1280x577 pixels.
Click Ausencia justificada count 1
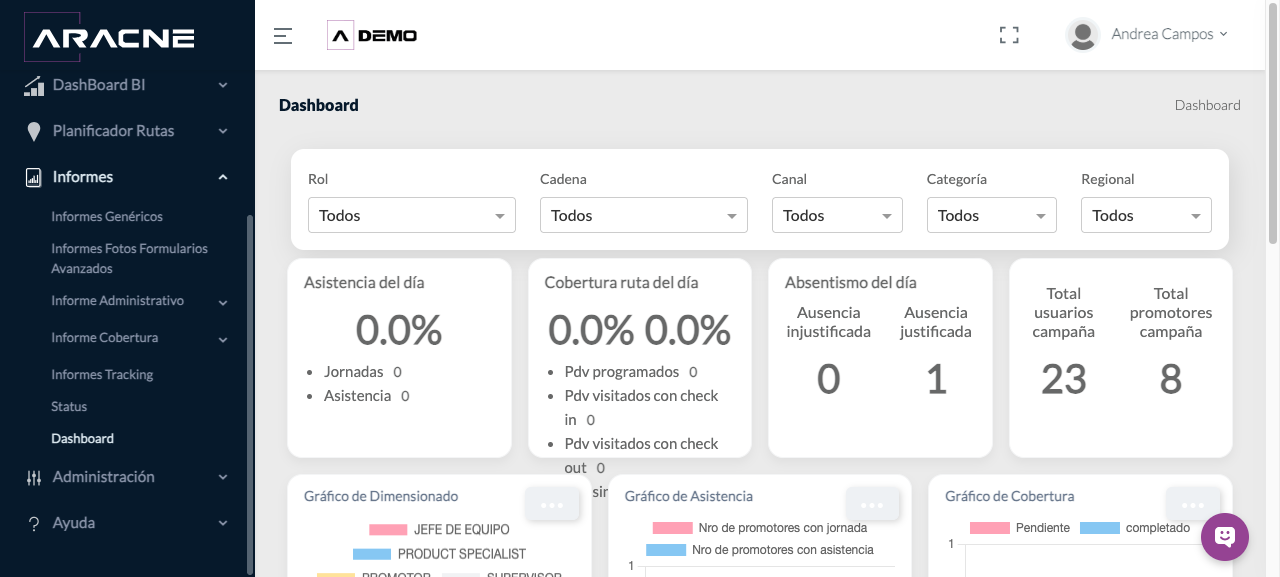pos(936,380)
